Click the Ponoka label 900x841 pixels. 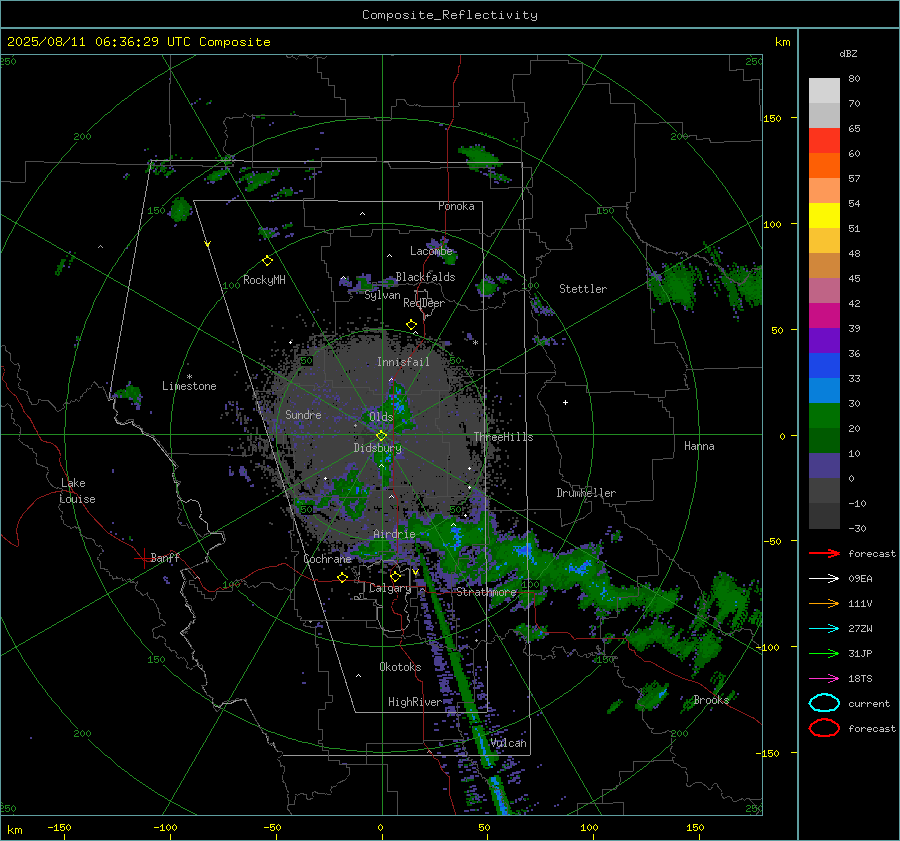click(456, 206)
